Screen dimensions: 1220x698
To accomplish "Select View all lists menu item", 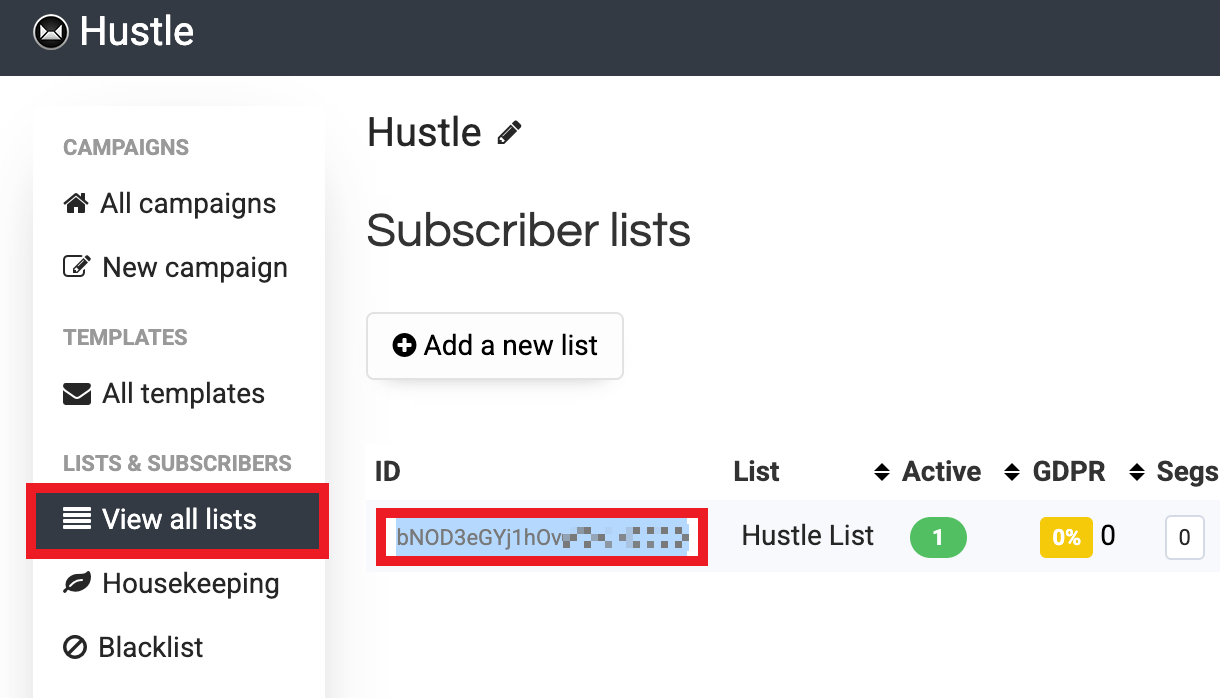I will click(x=177, y=519).
